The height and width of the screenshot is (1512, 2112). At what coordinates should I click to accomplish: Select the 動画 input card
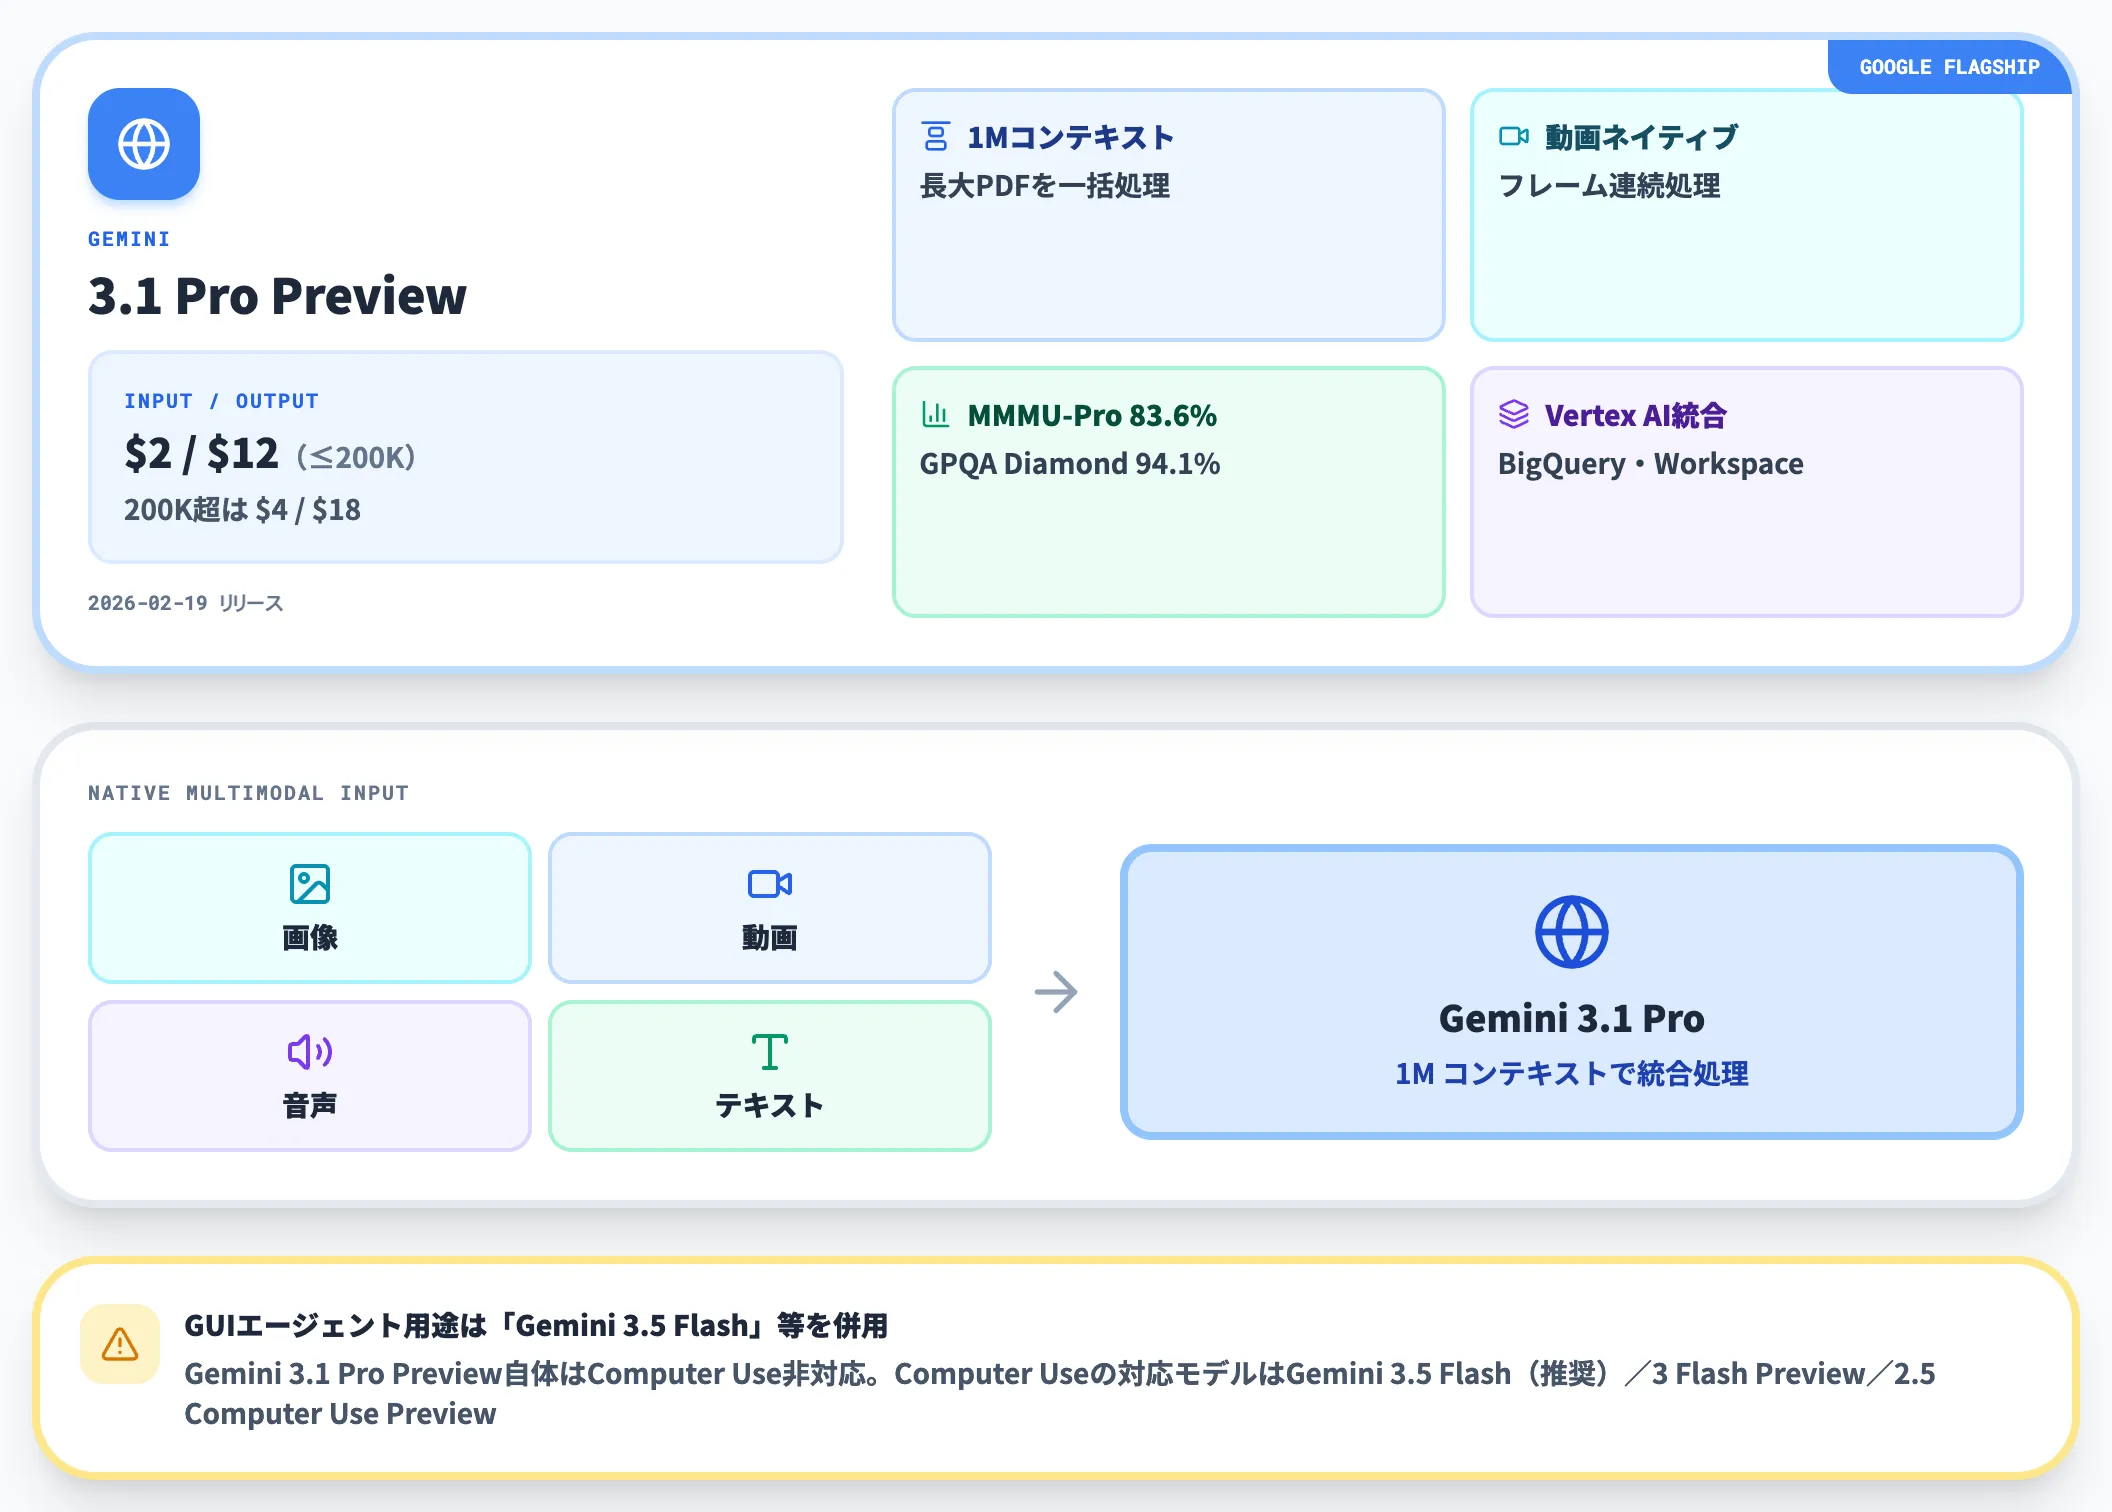tap(770, 908)
